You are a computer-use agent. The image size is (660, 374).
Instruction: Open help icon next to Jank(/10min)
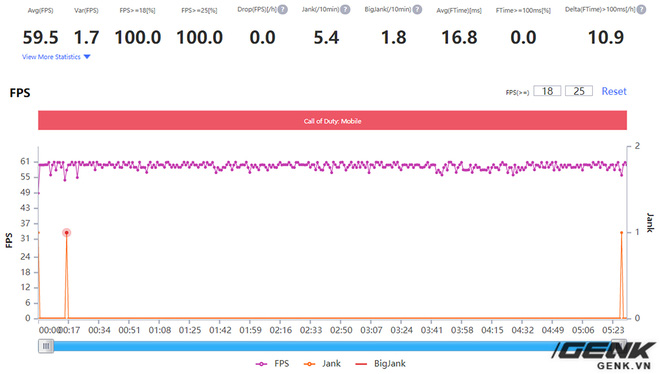(345, 9)
